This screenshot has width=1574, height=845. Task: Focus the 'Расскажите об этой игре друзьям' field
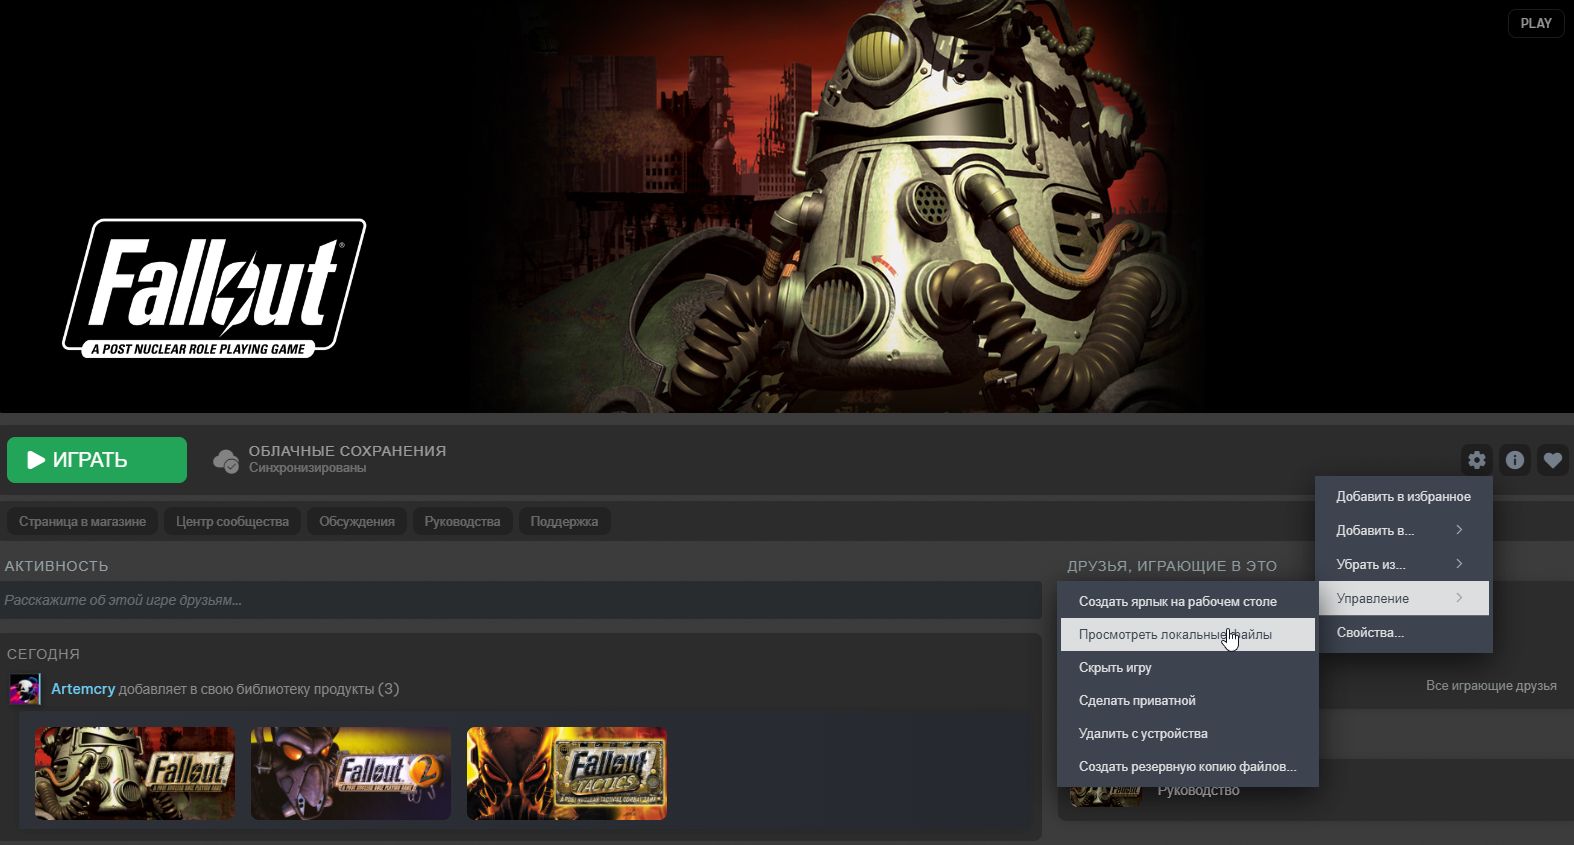point(521,600)
